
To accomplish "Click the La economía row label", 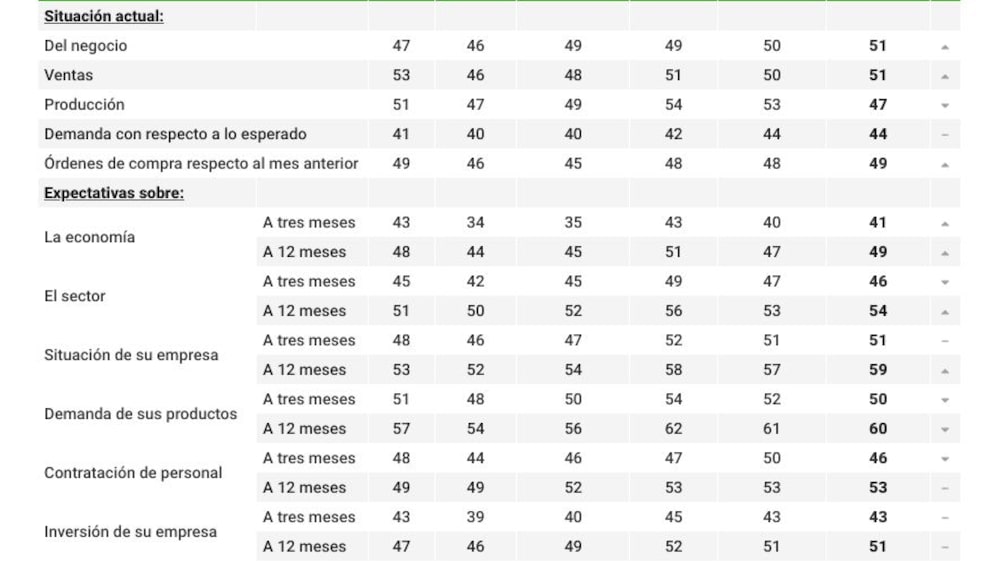I will [x=89, y=237].
